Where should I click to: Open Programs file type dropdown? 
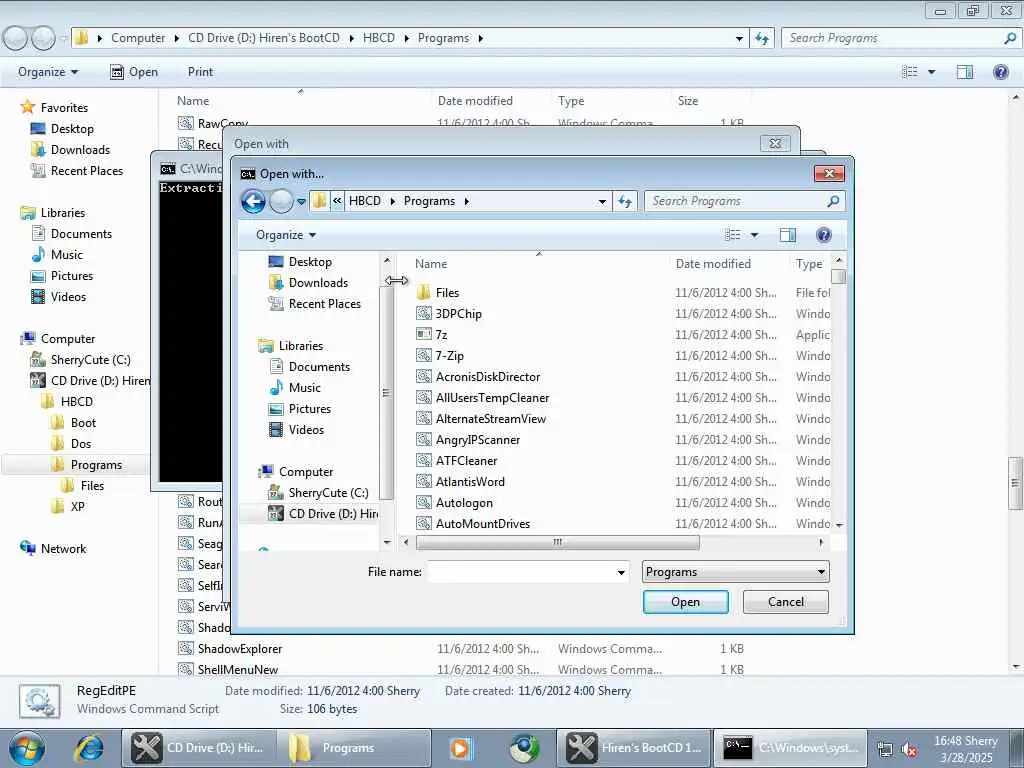(735, 572)
